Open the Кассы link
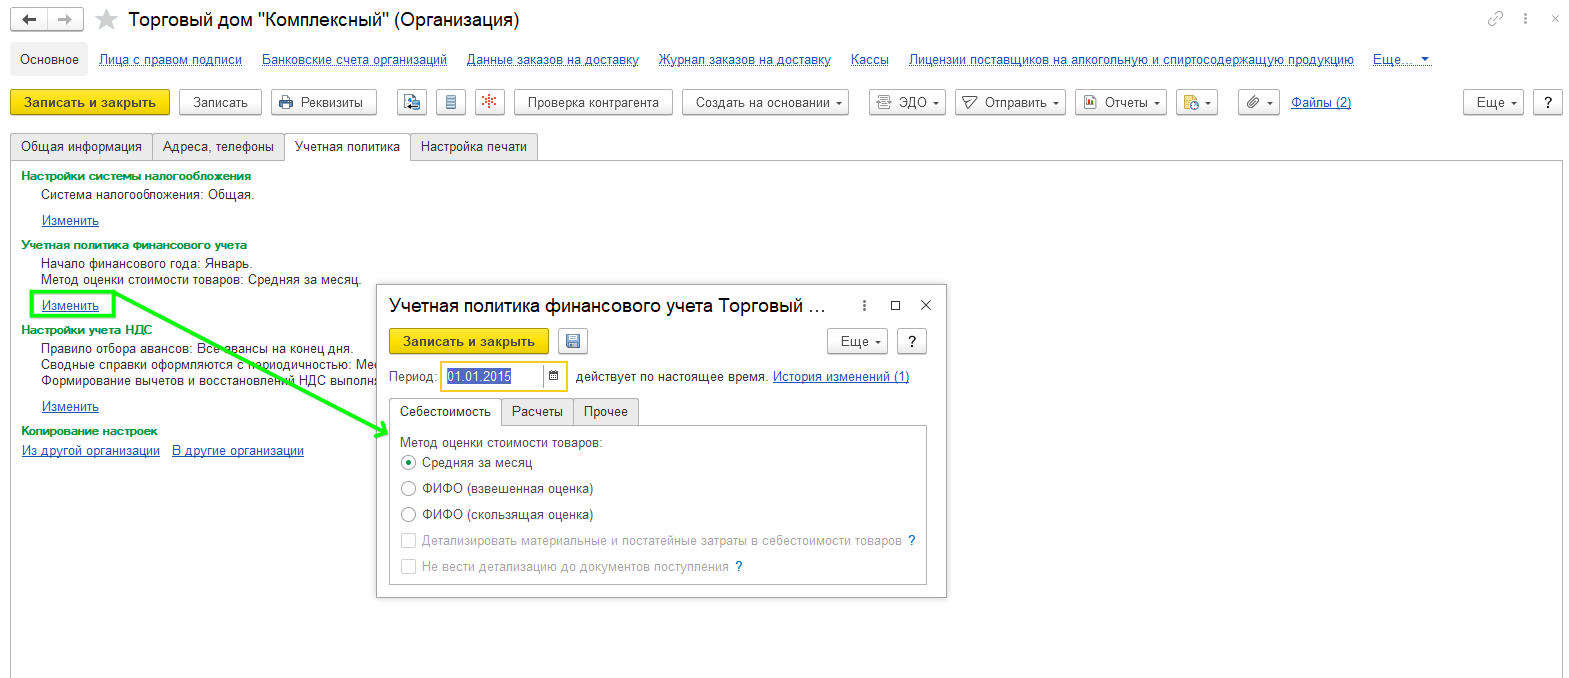Screen dimensions: 1569x678 click(x=870, y=59)
